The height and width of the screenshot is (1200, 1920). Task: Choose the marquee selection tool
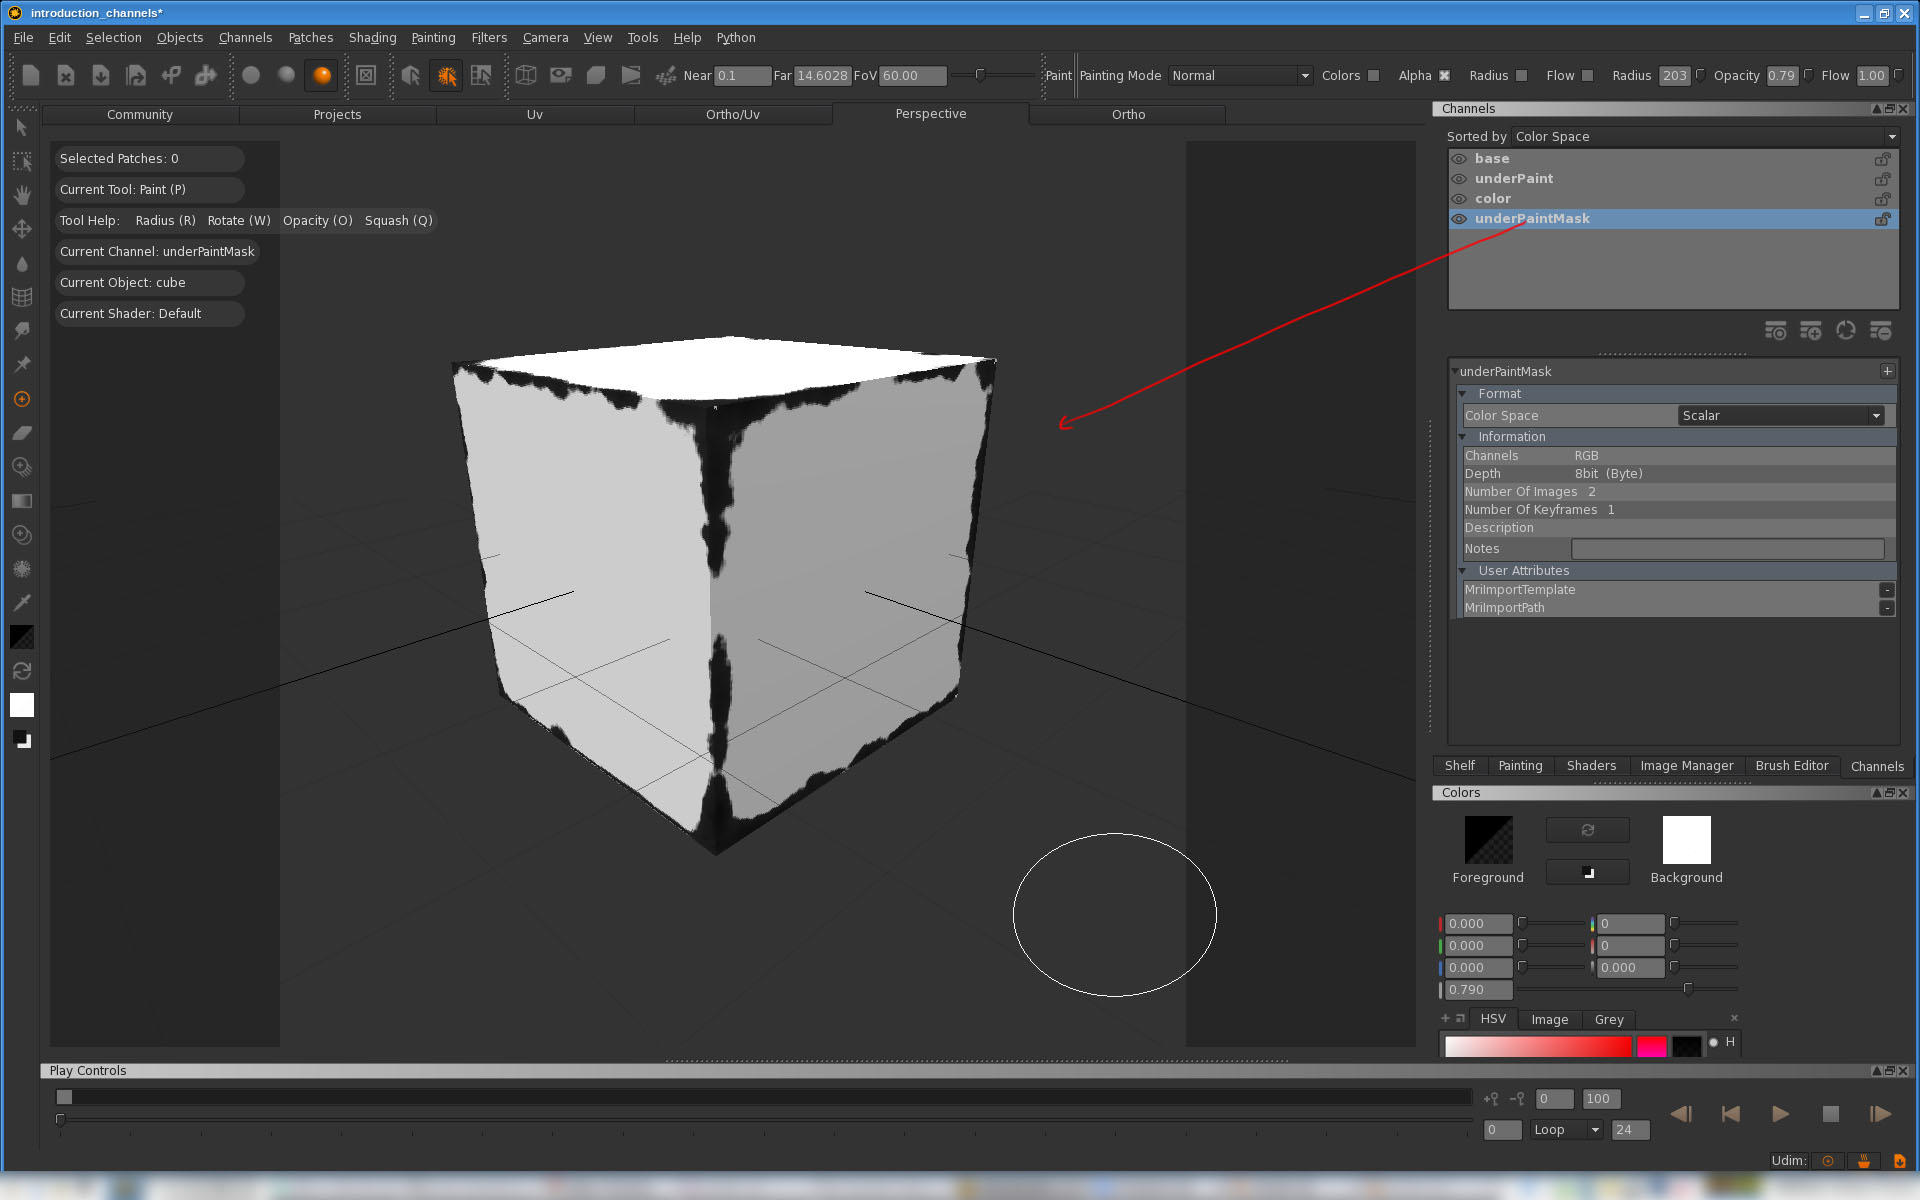pyautogui.click(x=22, y=161)
